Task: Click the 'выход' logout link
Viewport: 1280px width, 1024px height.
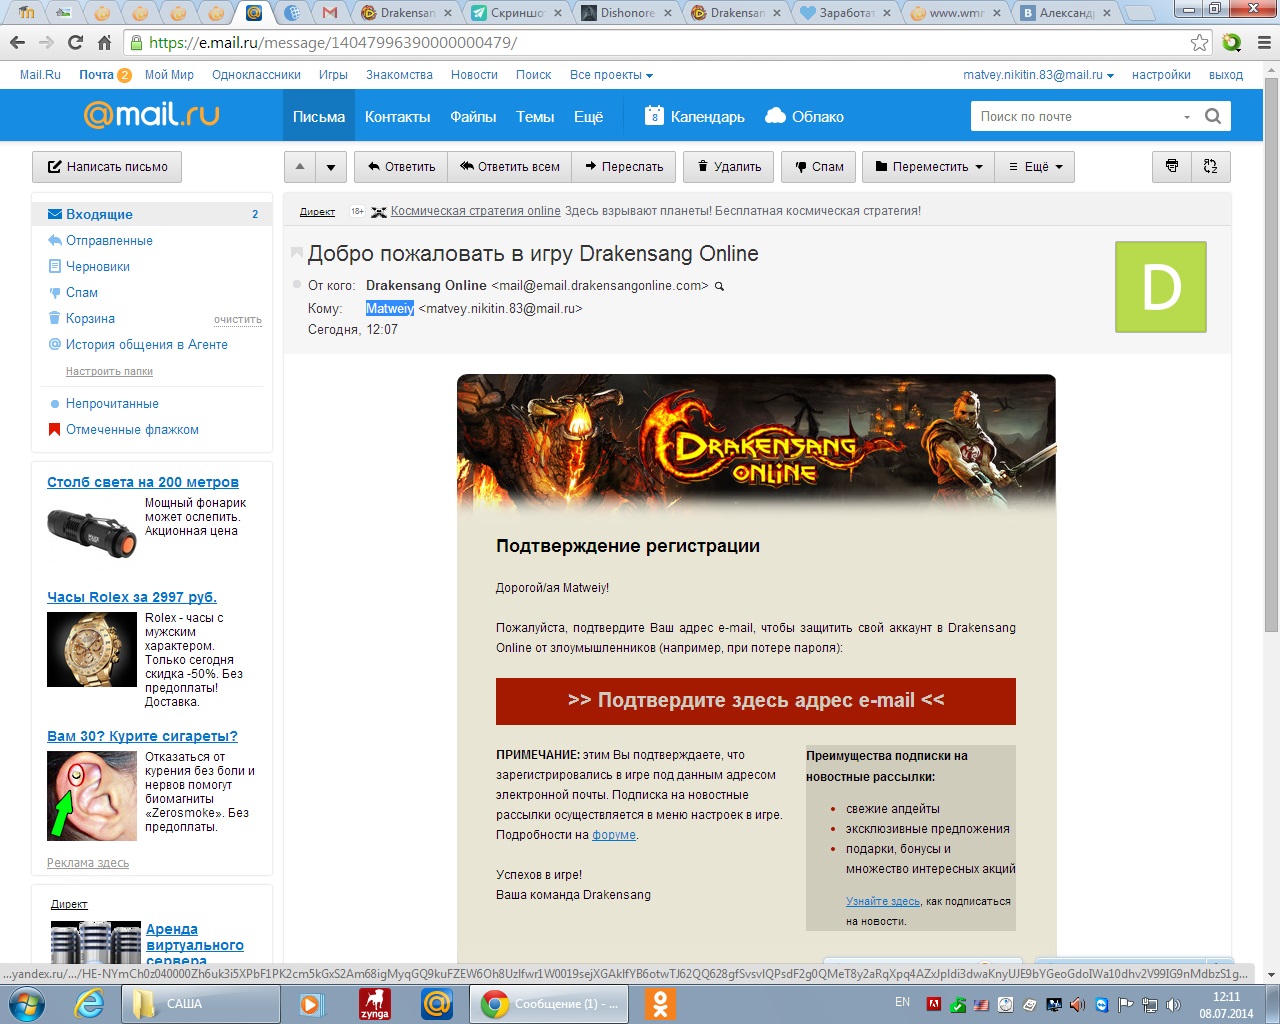Action: point(1226,75)
